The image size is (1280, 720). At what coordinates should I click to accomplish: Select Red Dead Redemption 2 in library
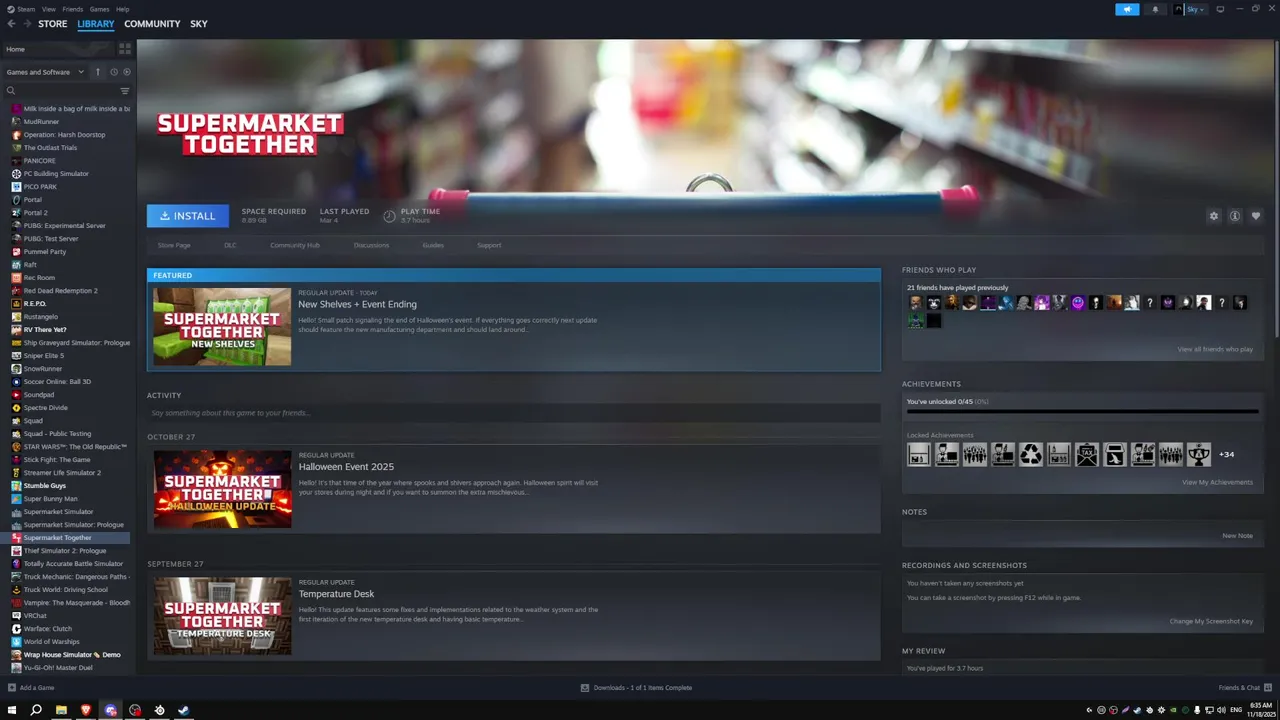pos(60,291)
